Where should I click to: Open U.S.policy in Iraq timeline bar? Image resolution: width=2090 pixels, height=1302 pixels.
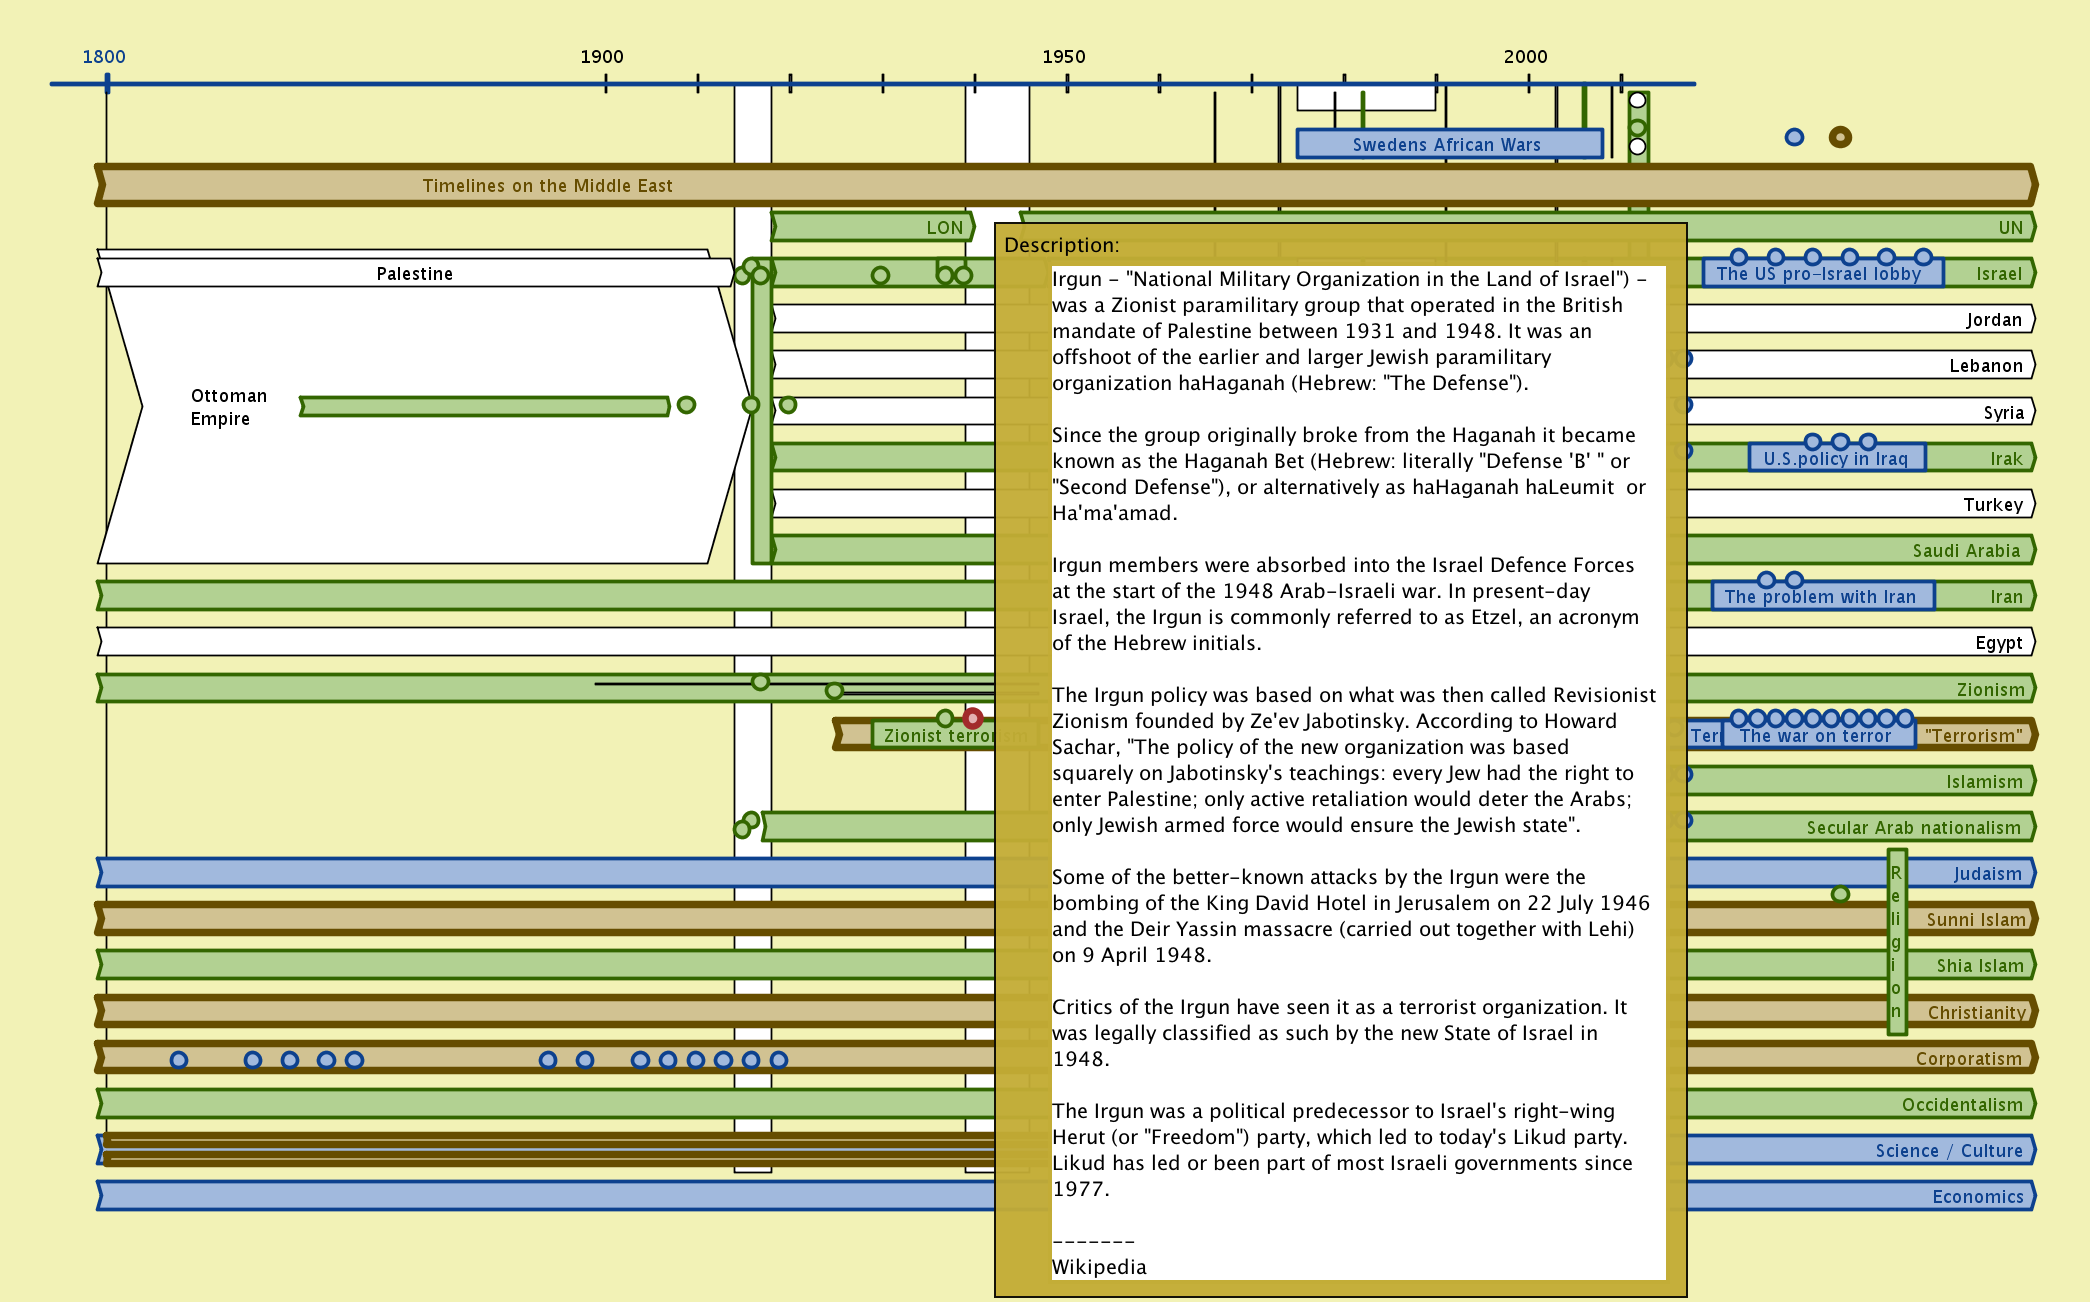coord(1836,459)
